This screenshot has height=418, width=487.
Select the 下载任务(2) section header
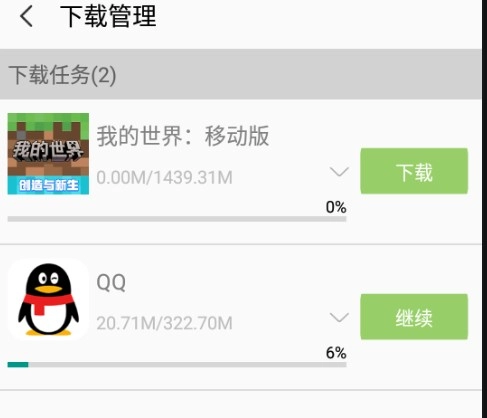[x=241, y=74]
